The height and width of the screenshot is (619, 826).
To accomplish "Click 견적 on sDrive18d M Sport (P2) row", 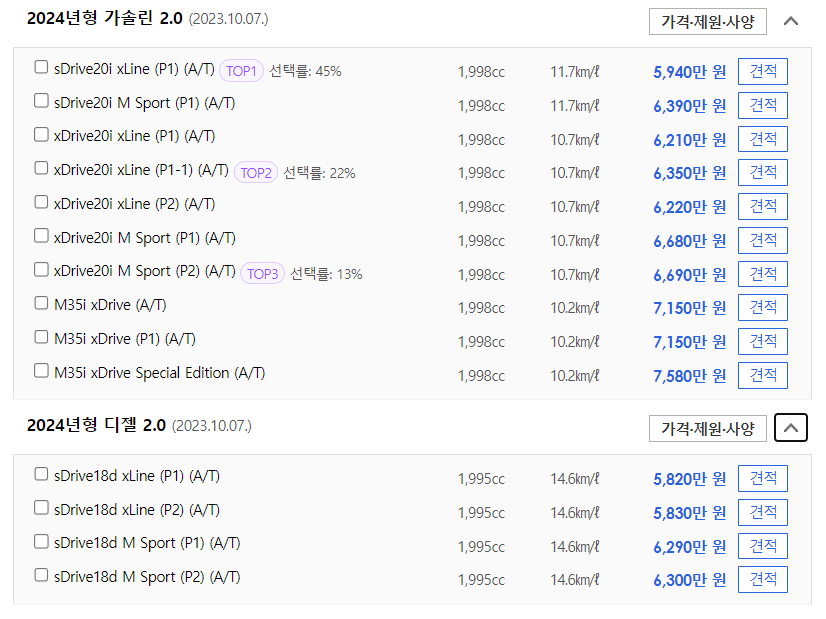I will coord(763,579).
